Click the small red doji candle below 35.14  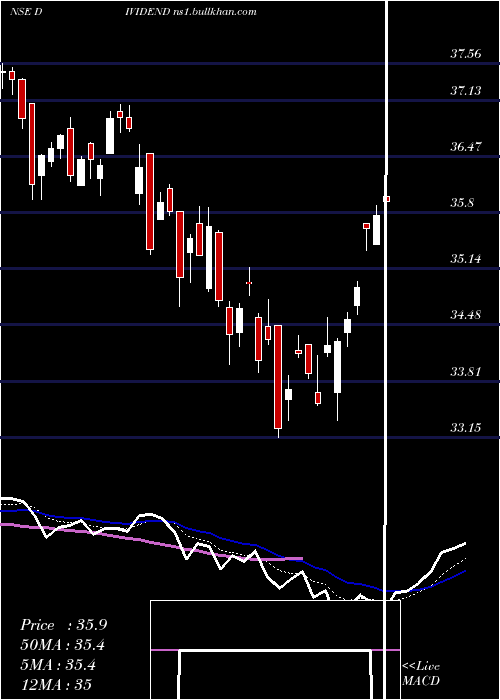(249, 283)
